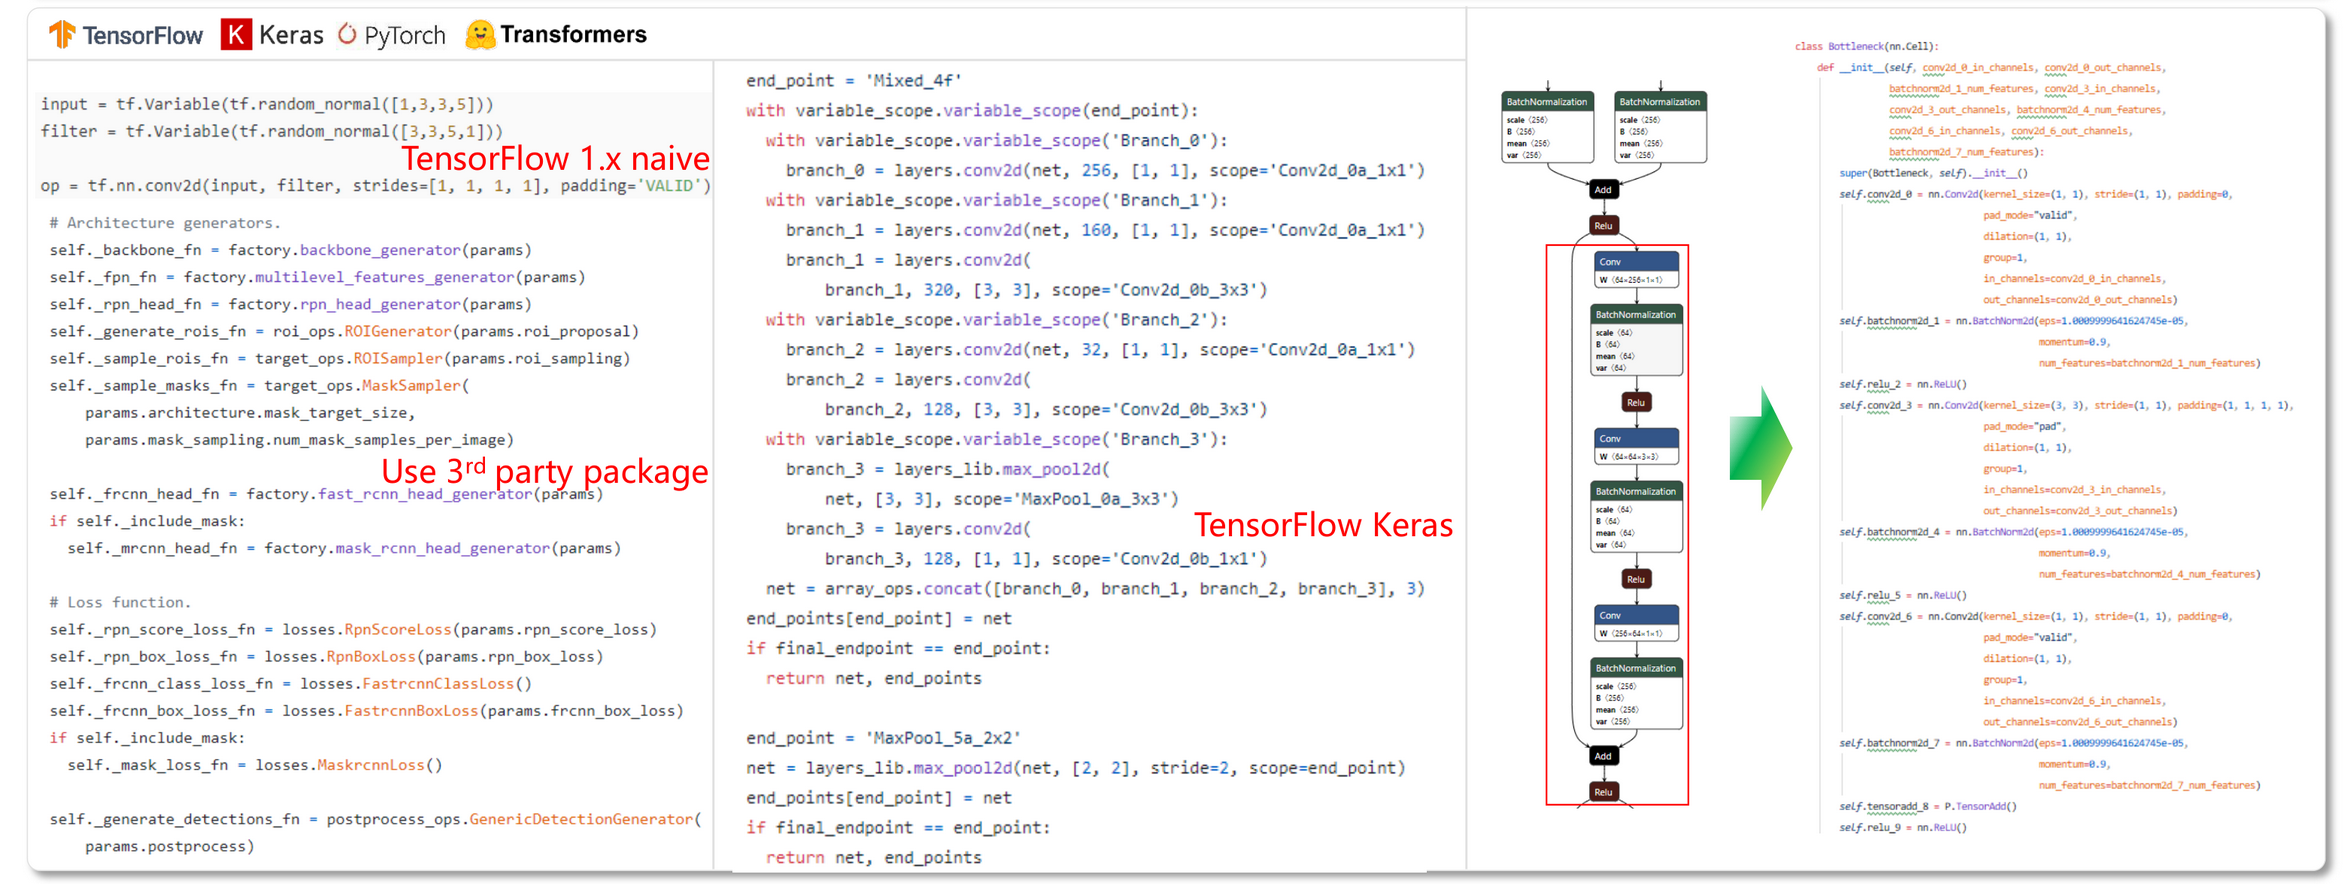Screen dimensions: 2348x884
Task: Click the 'self.relu_2 = nn.ReLU()' line
Action: click(x=1903, y=384)
